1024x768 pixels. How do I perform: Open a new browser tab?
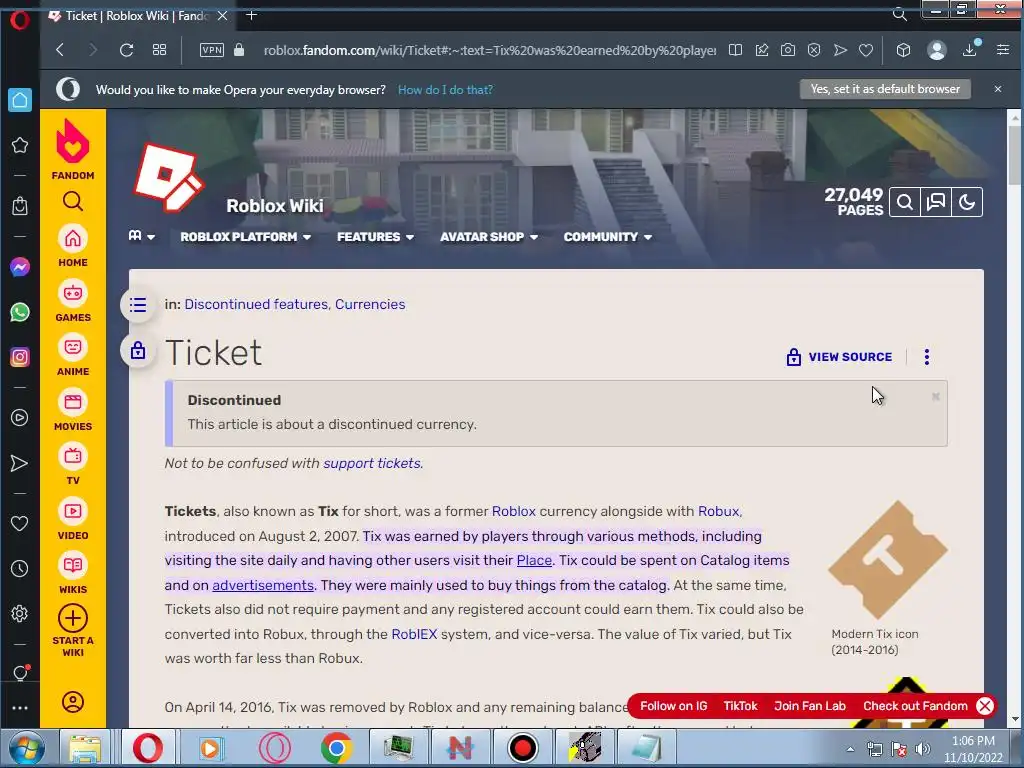[251, 15]
